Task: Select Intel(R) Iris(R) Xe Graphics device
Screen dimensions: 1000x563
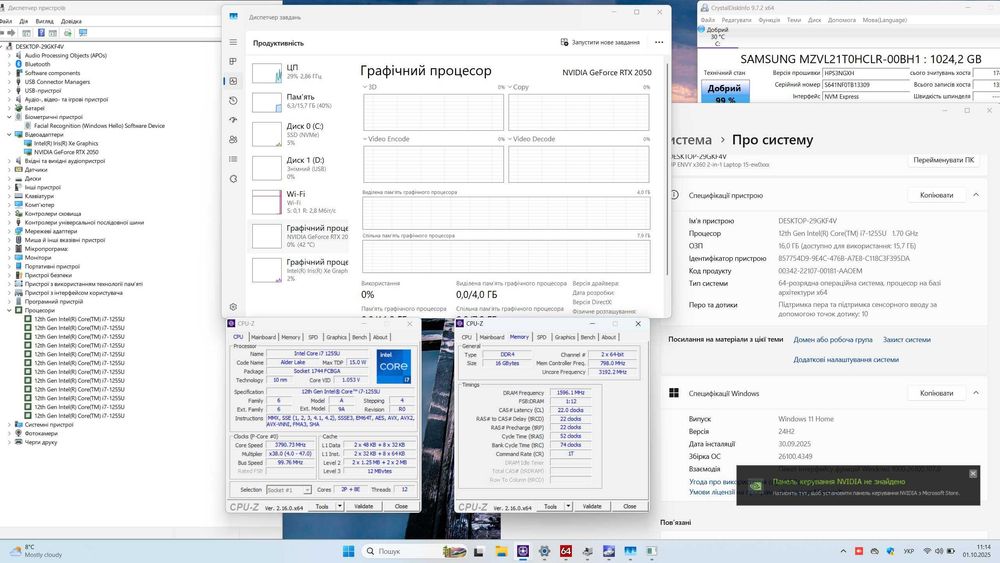Action: tap(66, 143)
